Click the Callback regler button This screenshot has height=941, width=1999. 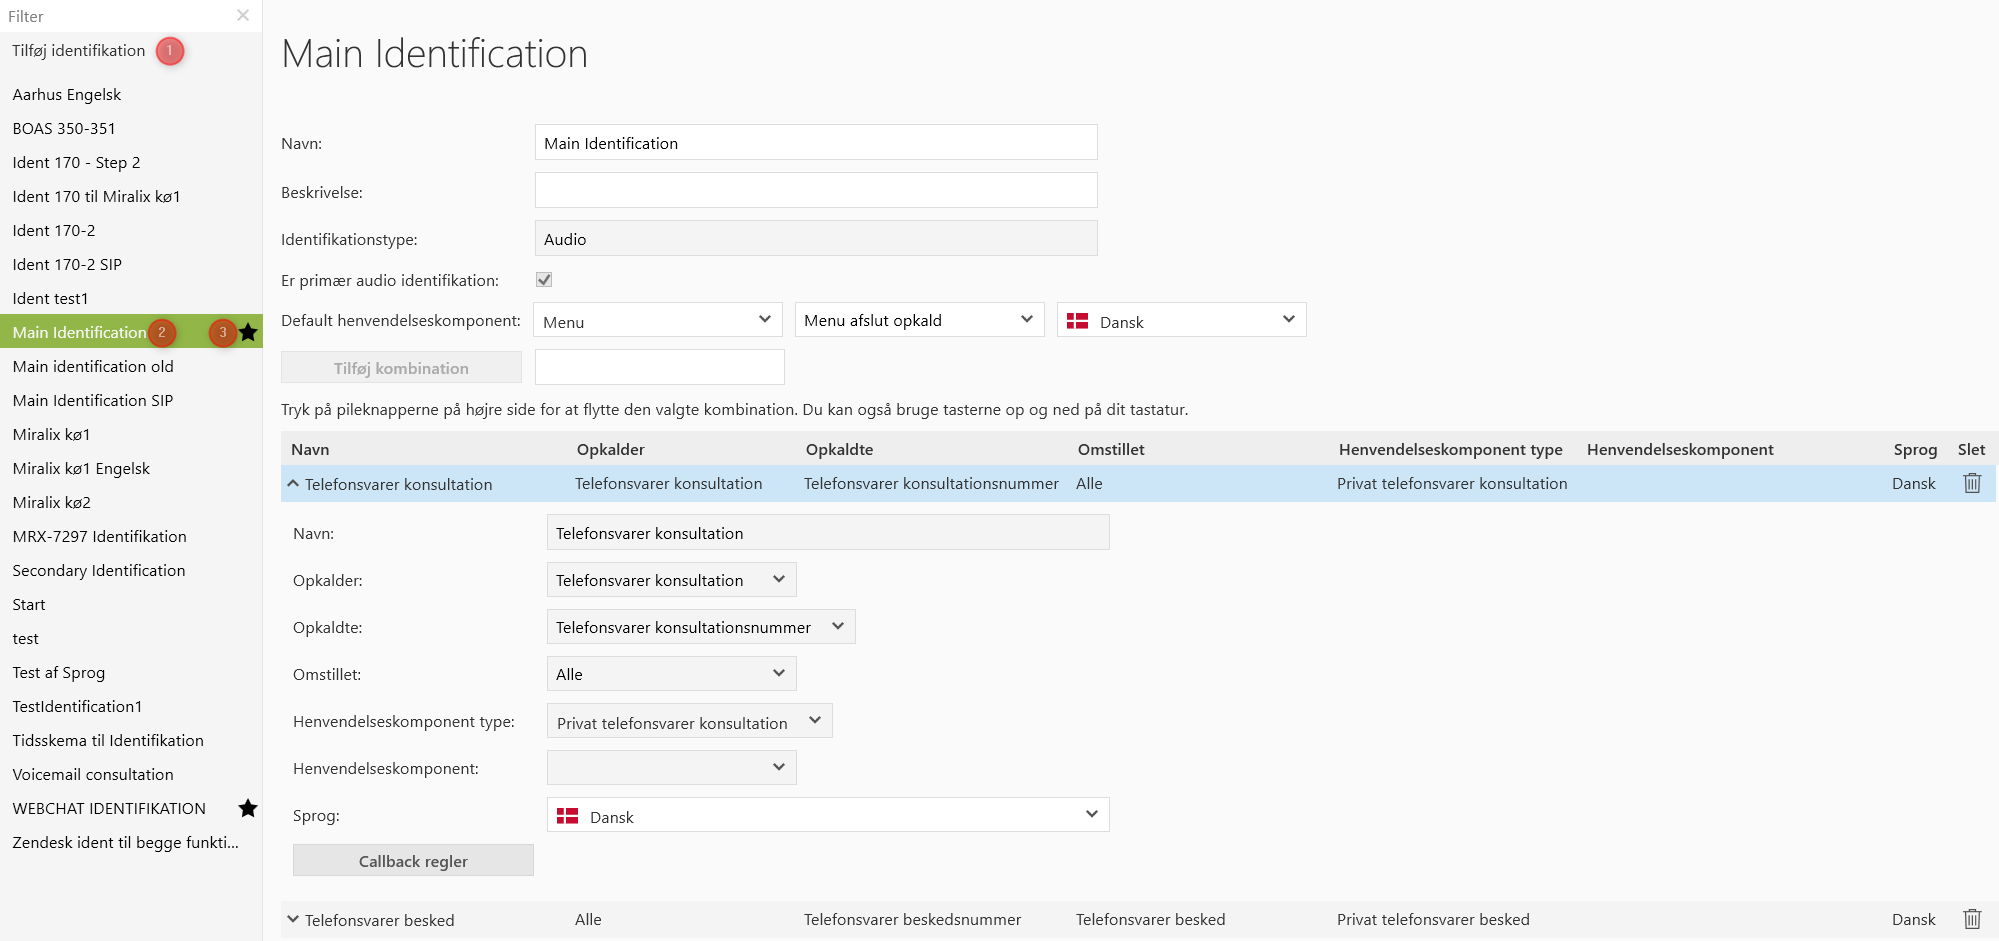[x=413, y=861]
